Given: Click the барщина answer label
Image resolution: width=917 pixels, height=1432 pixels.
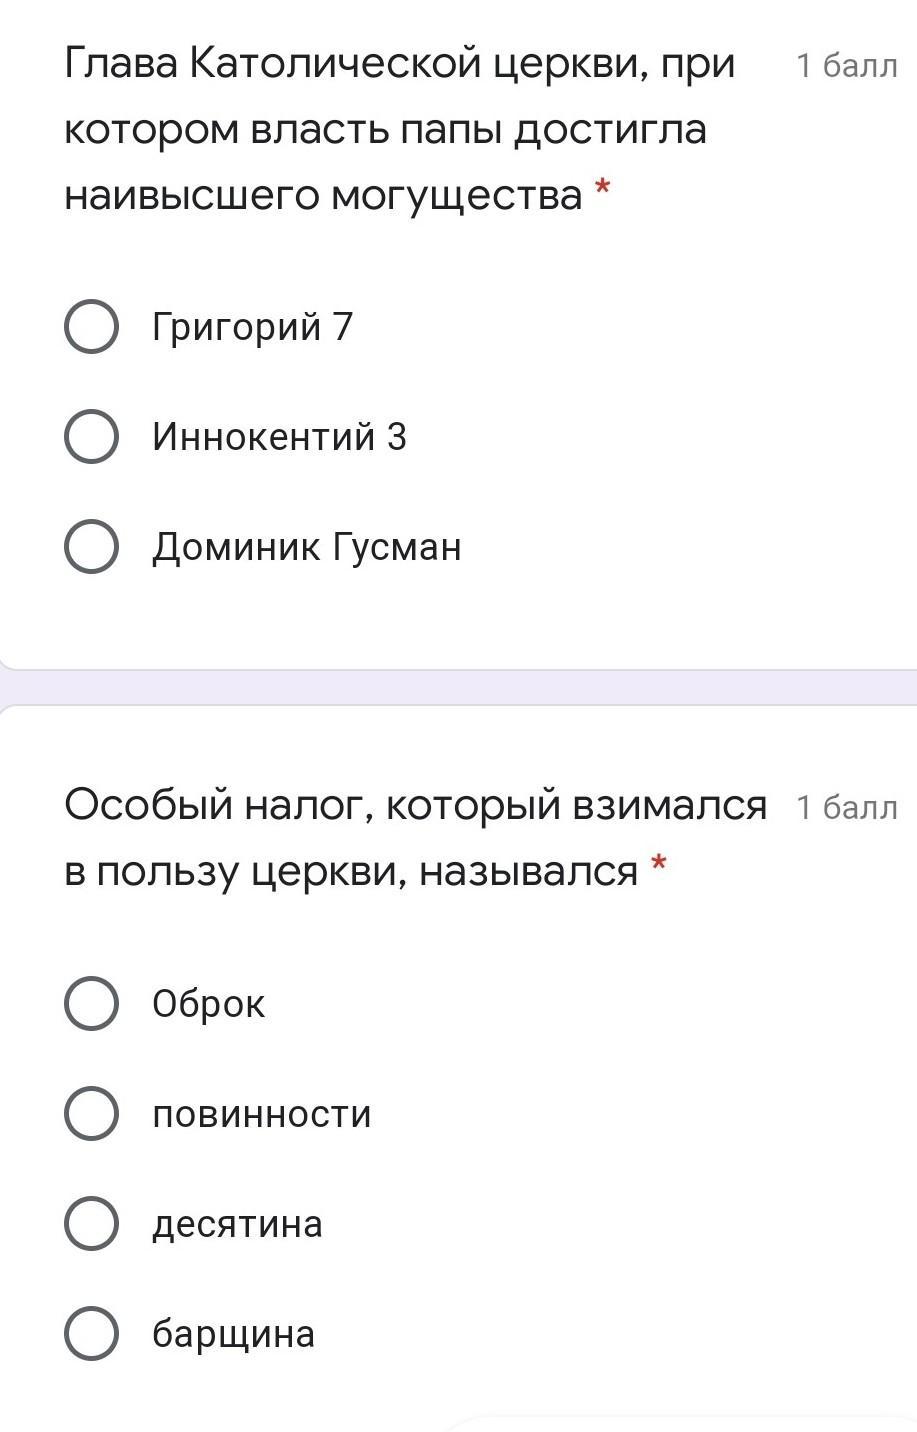Looking at the screenshot, I should point(233,1334).
